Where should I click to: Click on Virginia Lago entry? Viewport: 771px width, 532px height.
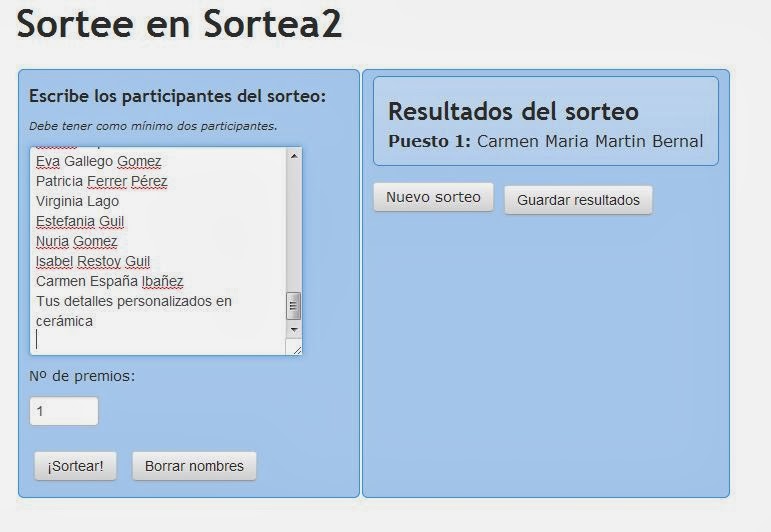point(77,201)
